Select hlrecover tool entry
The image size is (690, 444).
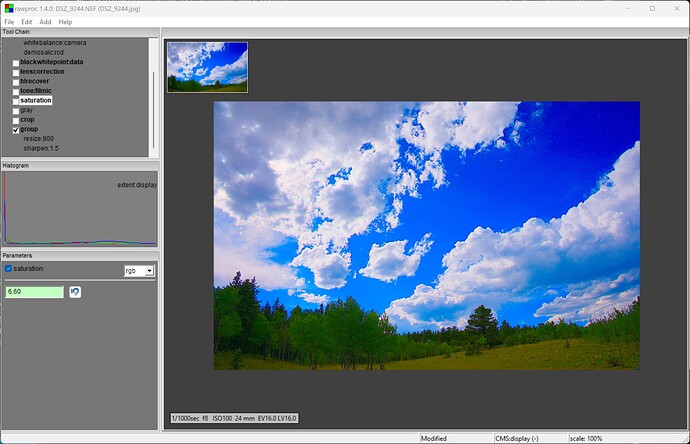(35, 81)
